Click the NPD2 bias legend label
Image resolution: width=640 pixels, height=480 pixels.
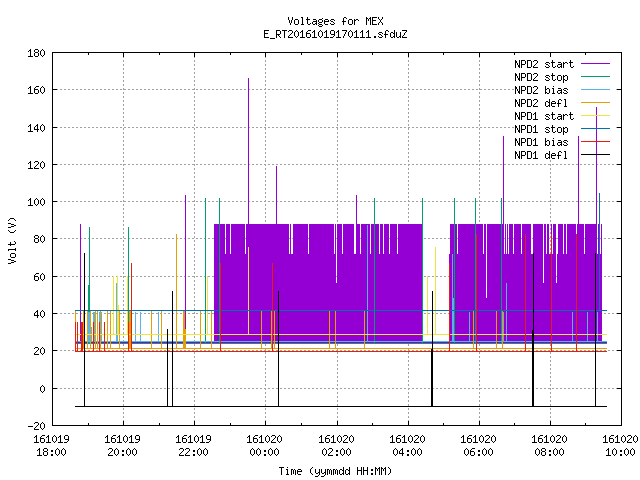click(541, 90)
